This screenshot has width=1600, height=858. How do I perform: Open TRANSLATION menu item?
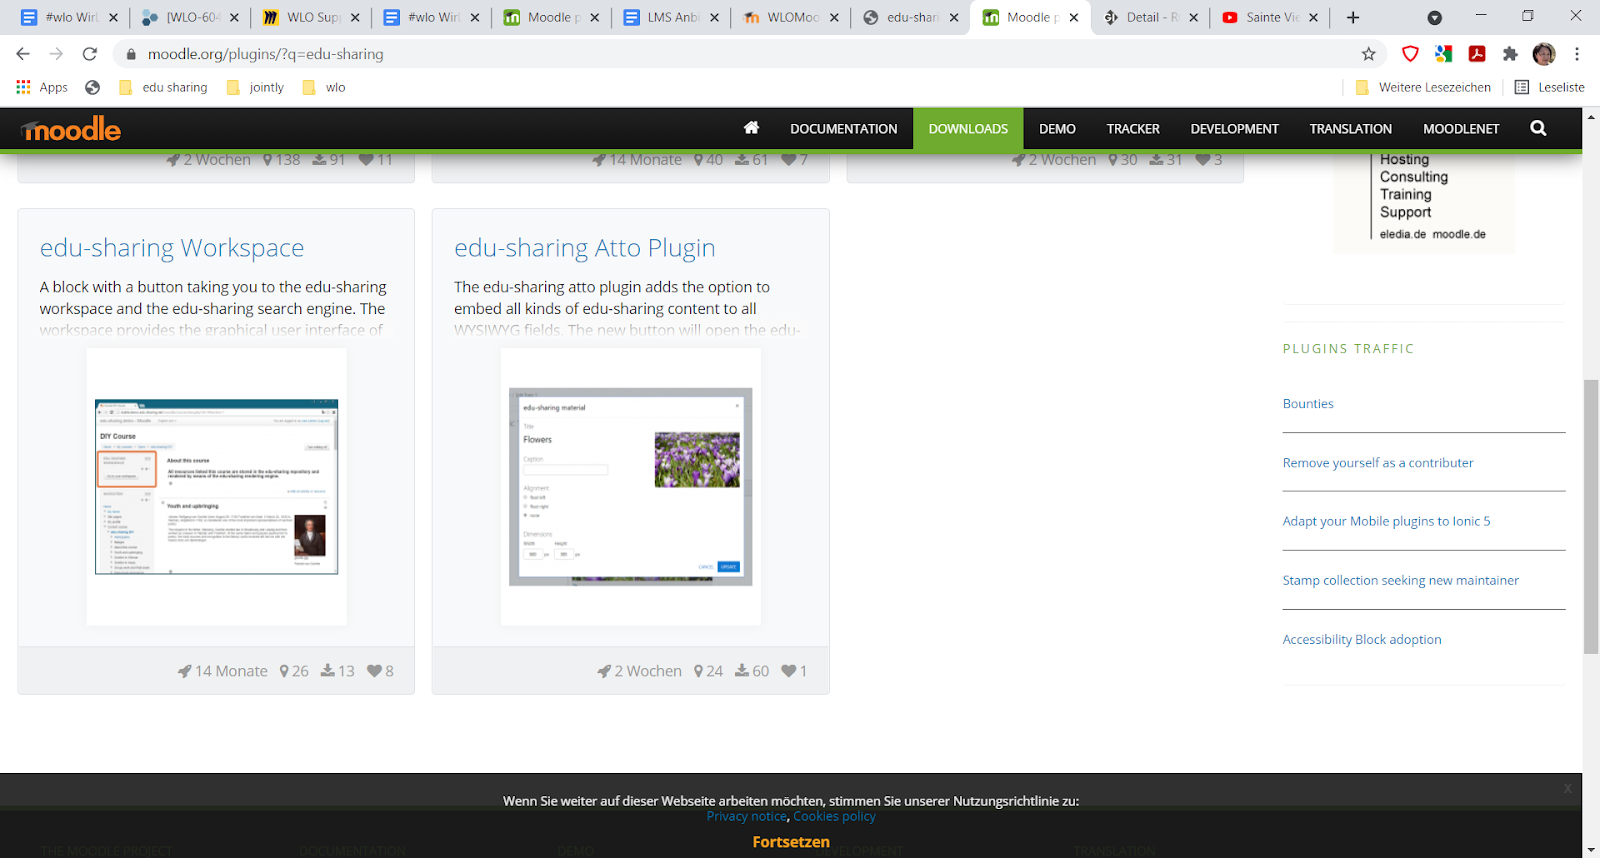[x=1350, y=129]
